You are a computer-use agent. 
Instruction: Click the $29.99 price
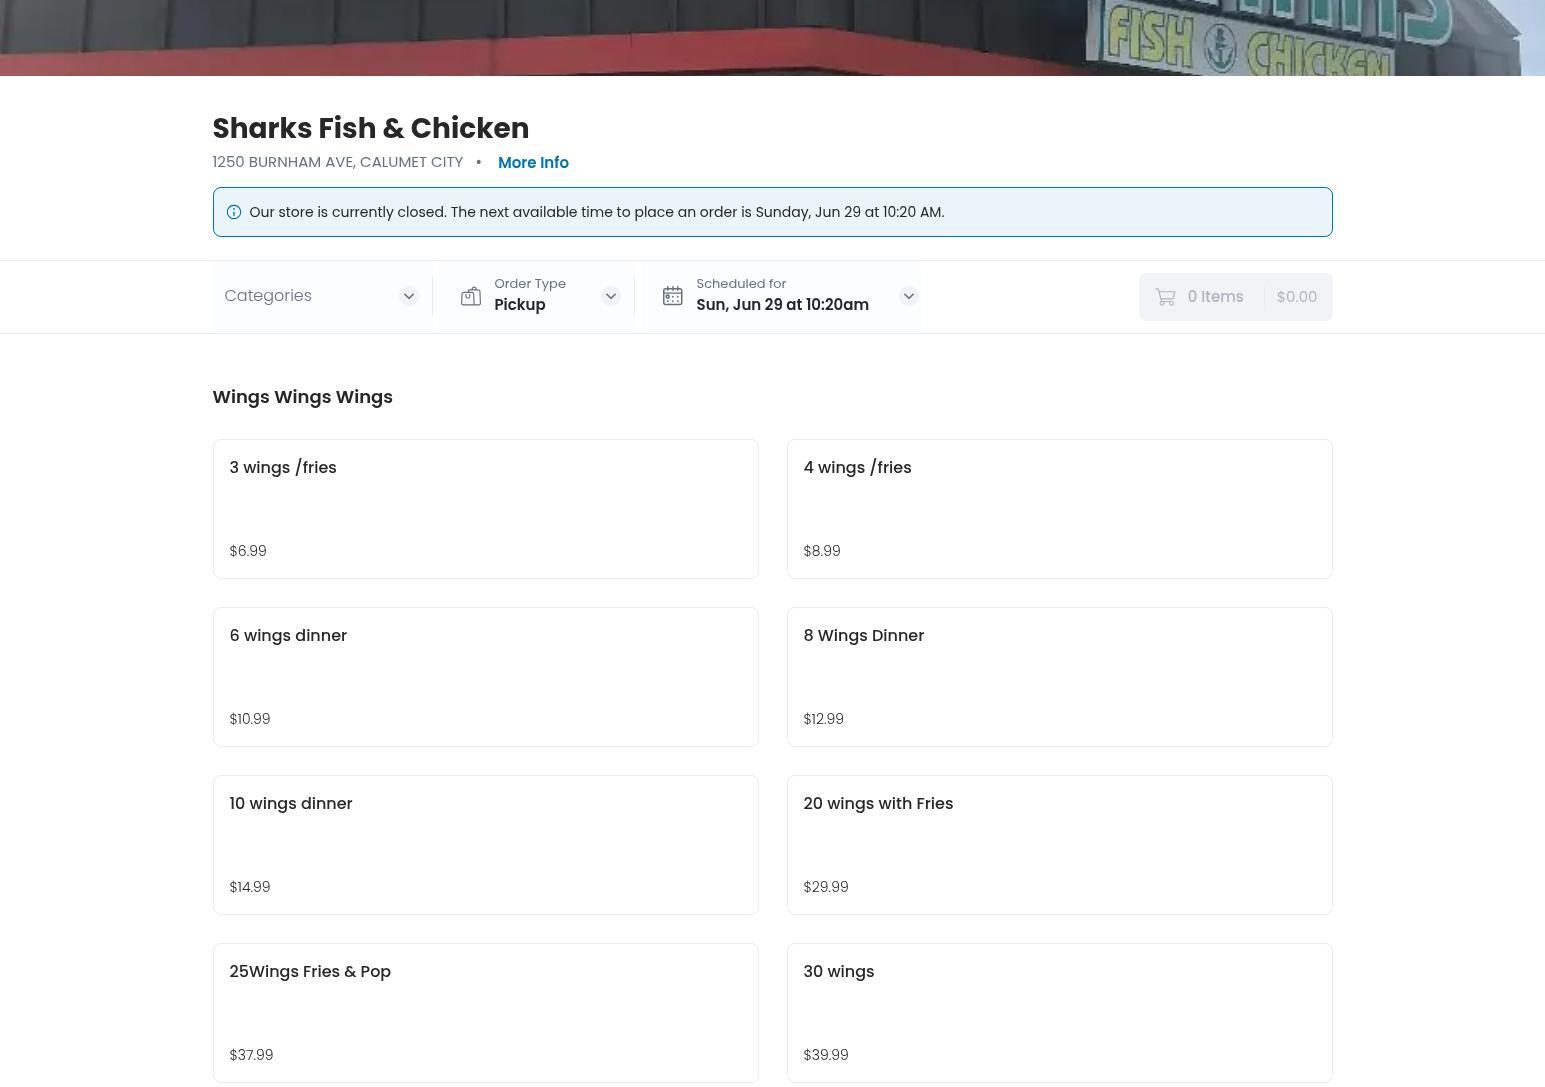[x=826, y=887]
